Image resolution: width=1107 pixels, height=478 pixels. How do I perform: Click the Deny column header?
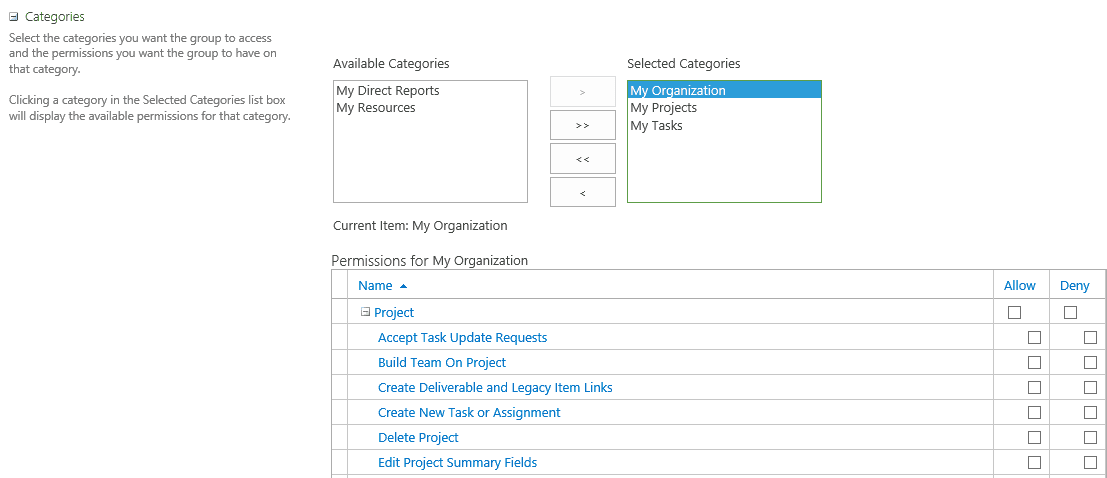[x=1075, y=285]
